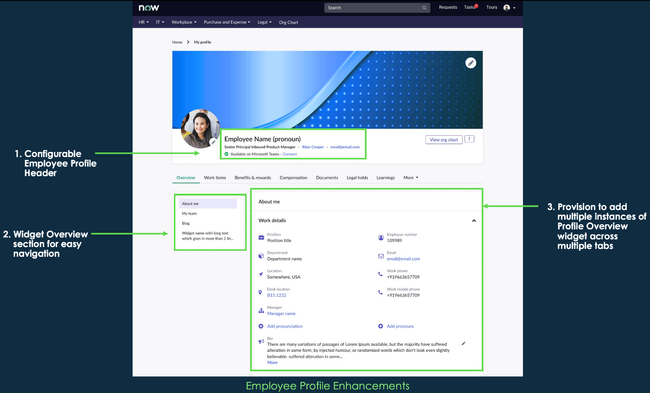Click the View org chart button
The width and height of the screenshot is (650, 393).
(x=444, y=140)
